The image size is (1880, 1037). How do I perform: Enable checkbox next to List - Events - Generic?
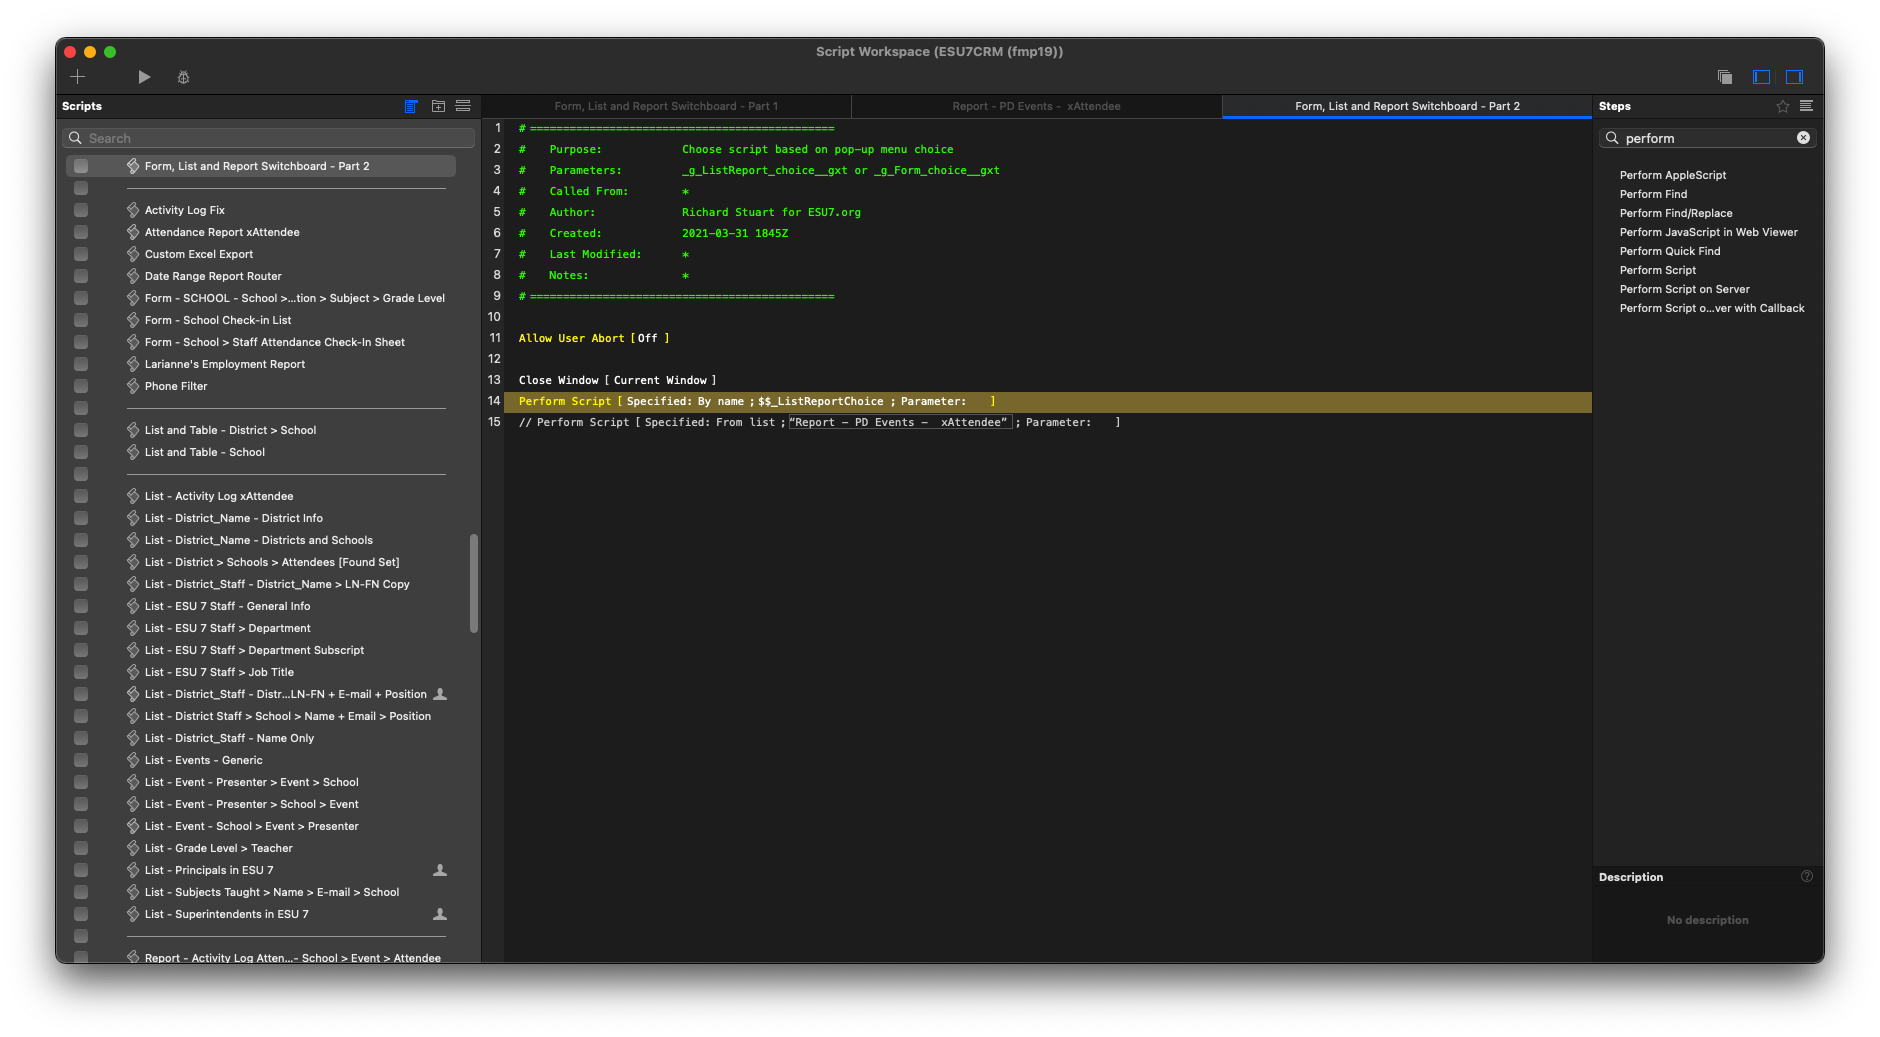click(81, 760)
